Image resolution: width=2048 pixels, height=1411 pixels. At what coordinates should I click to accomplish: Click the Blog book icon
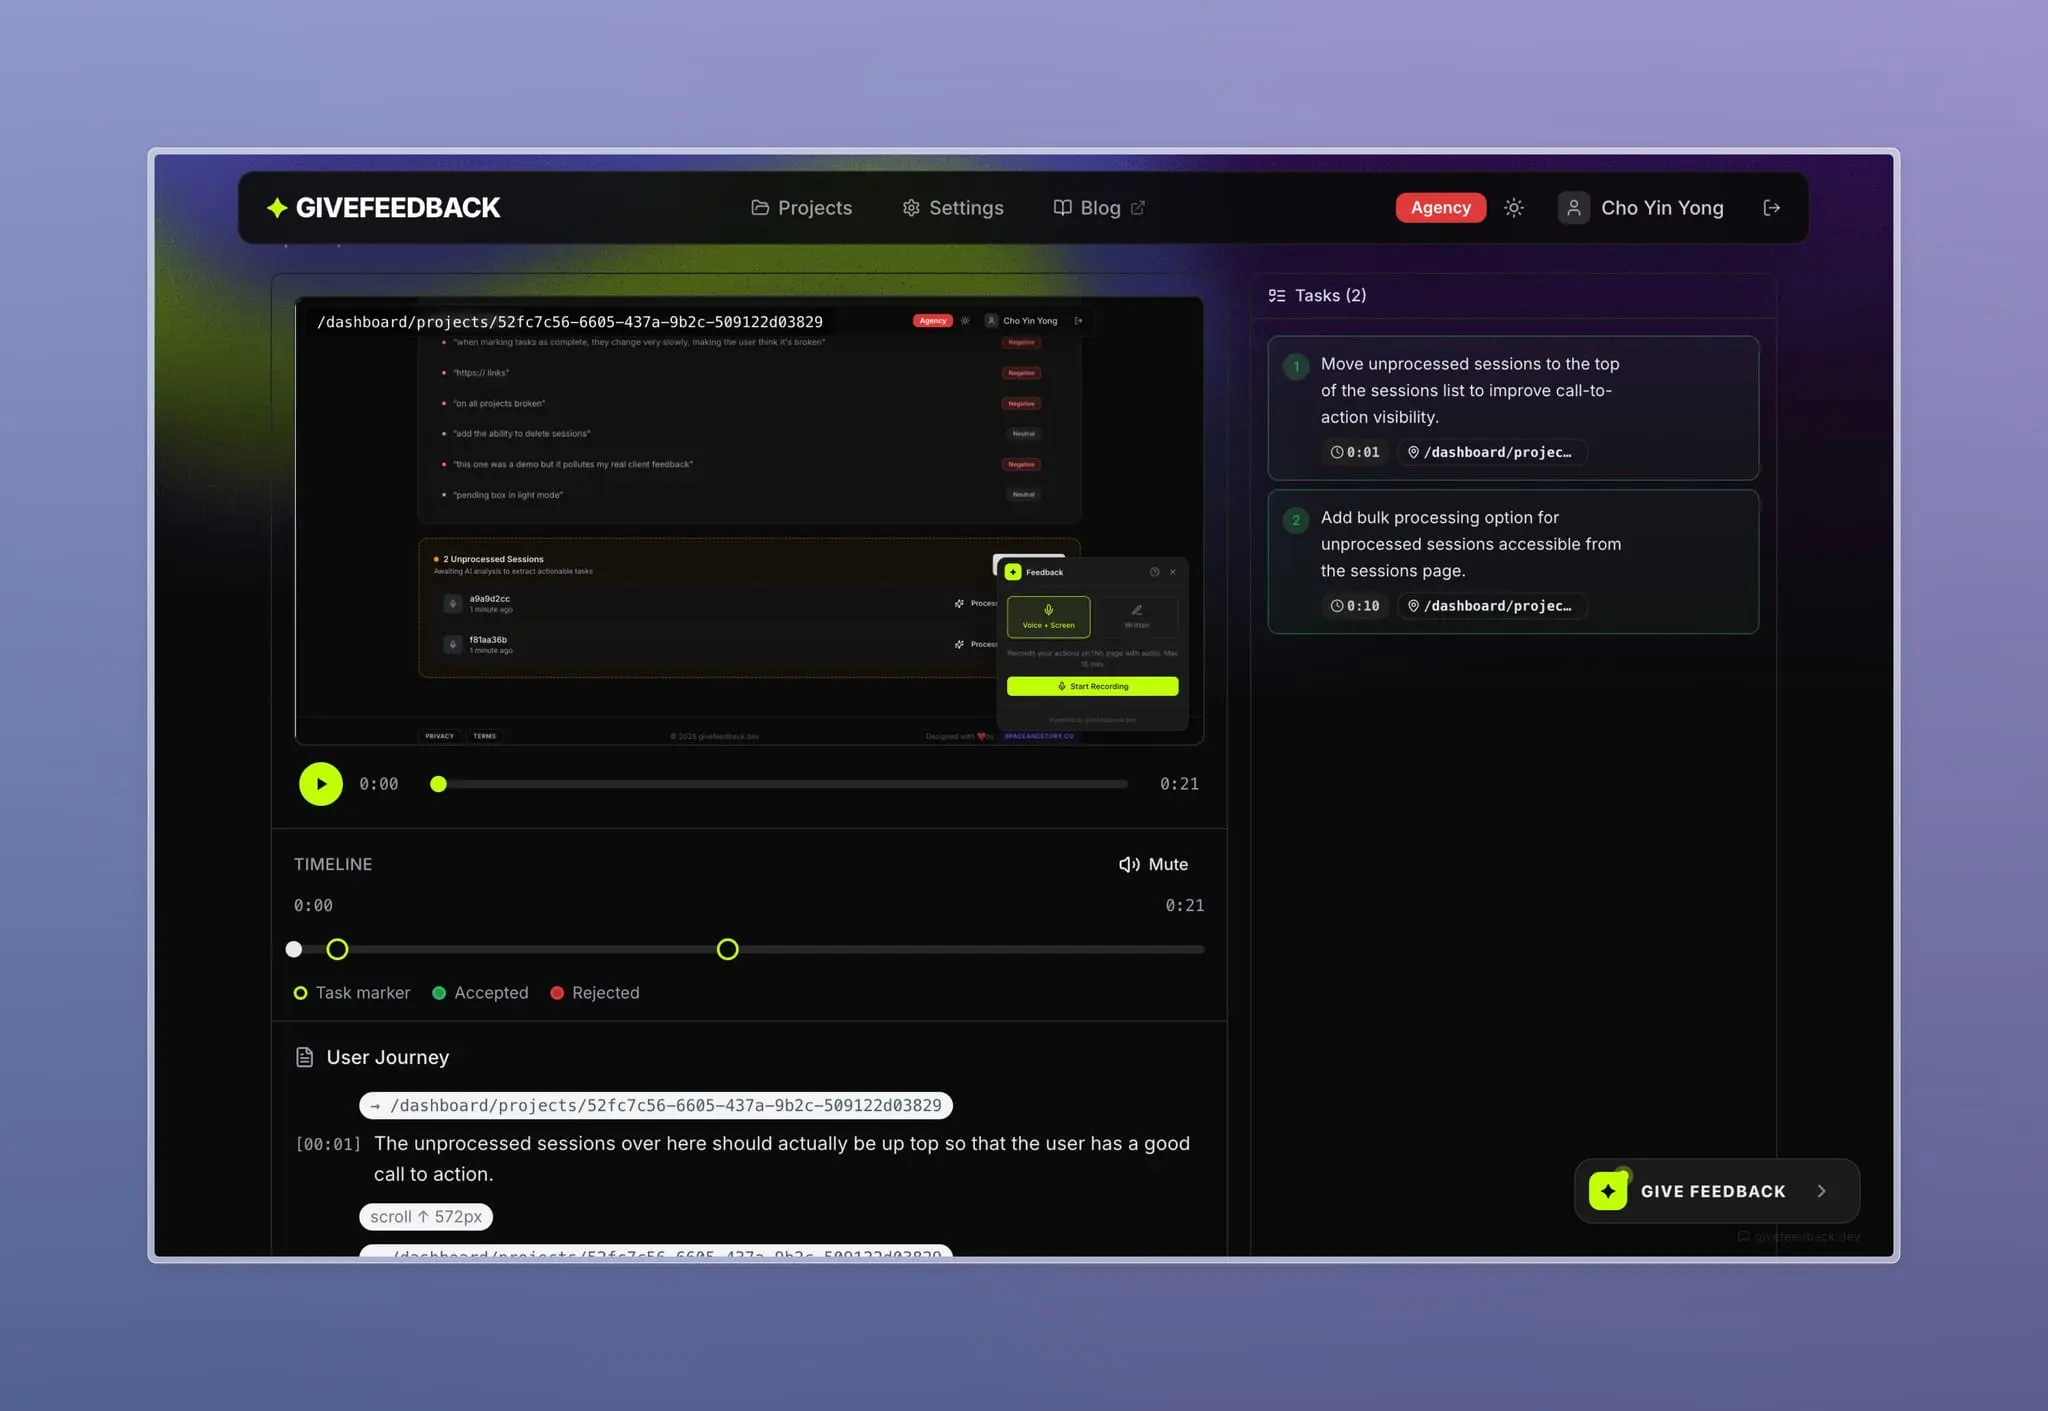click(x=1062, y=208)
